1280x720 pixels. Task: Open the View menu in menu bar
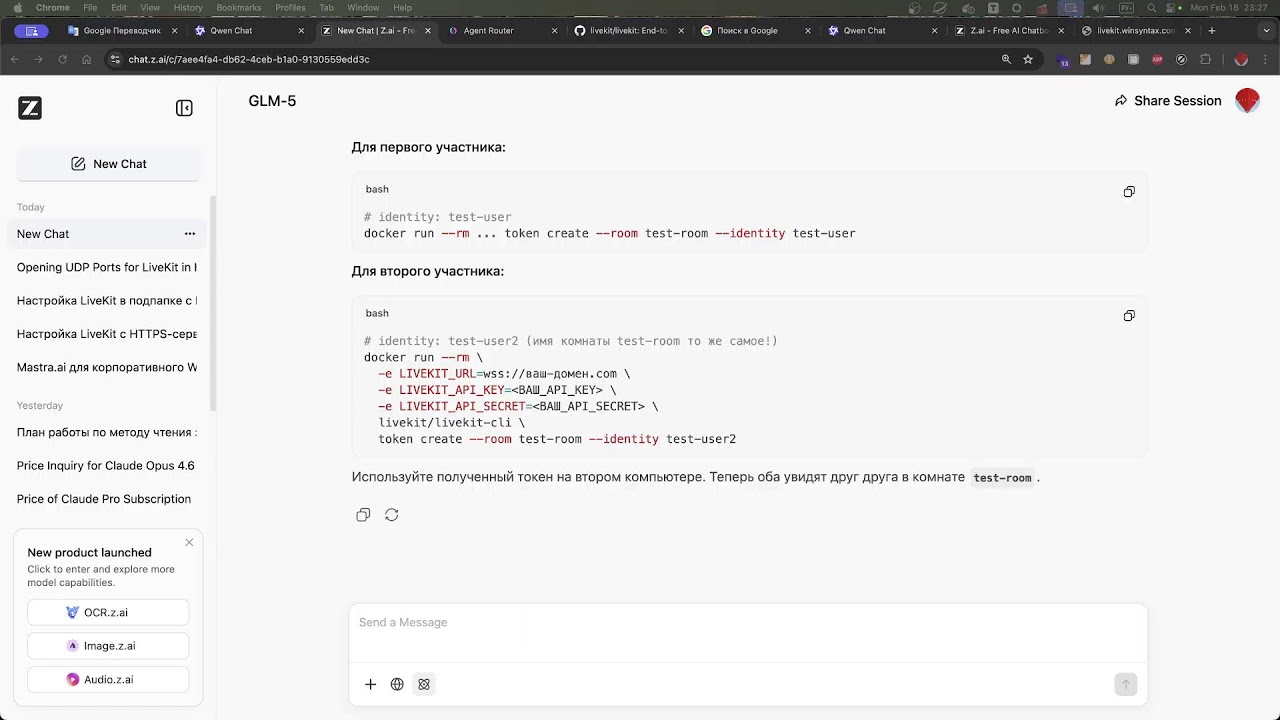click(x=150, y=8)
